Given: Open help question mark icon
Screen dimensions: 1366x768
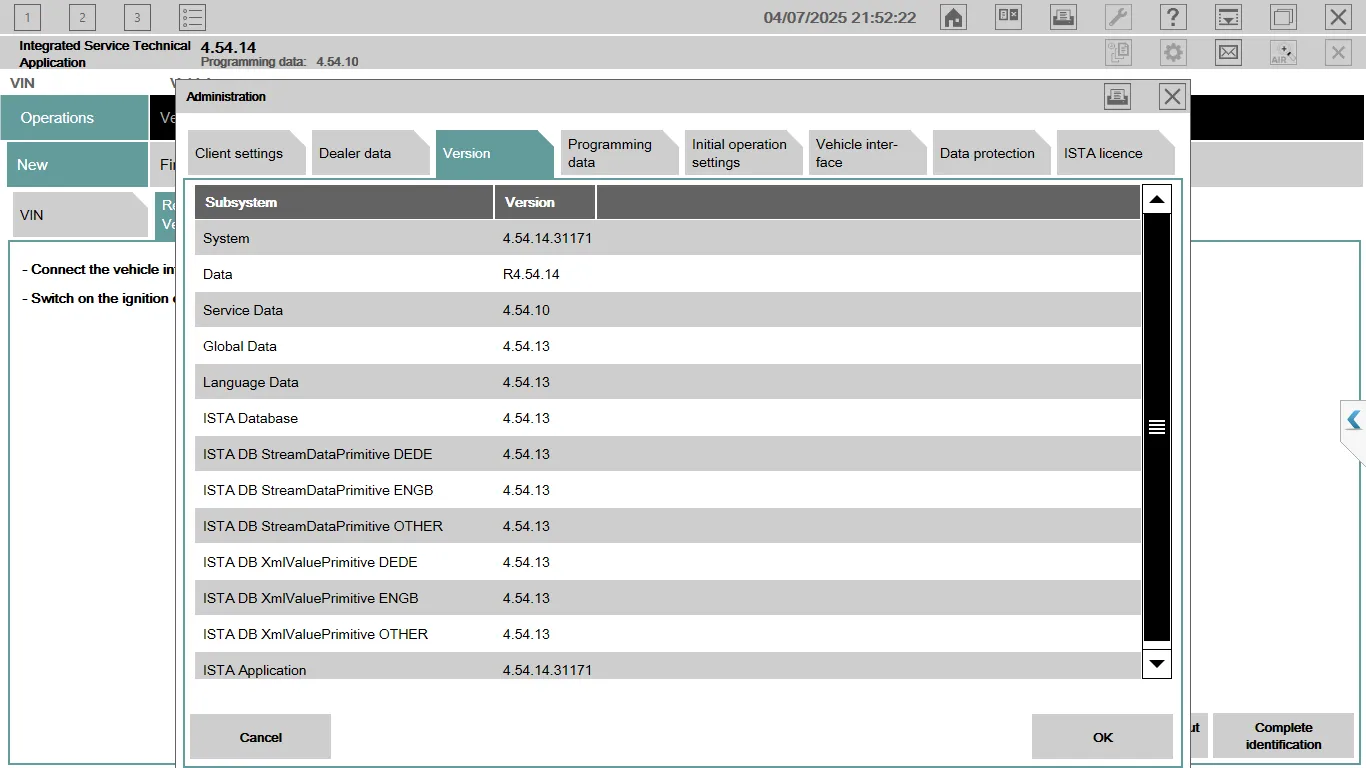Looking at the screenshot, I should [x=1173, y=17].
